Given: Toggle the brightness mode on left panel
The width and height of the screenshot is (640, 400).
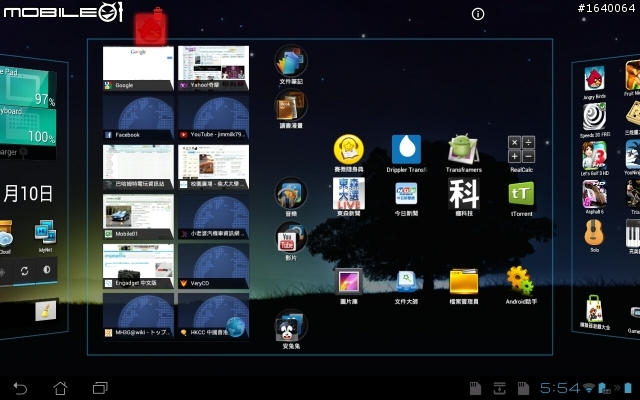Looking at the screenshot, I should coord(47,269).
